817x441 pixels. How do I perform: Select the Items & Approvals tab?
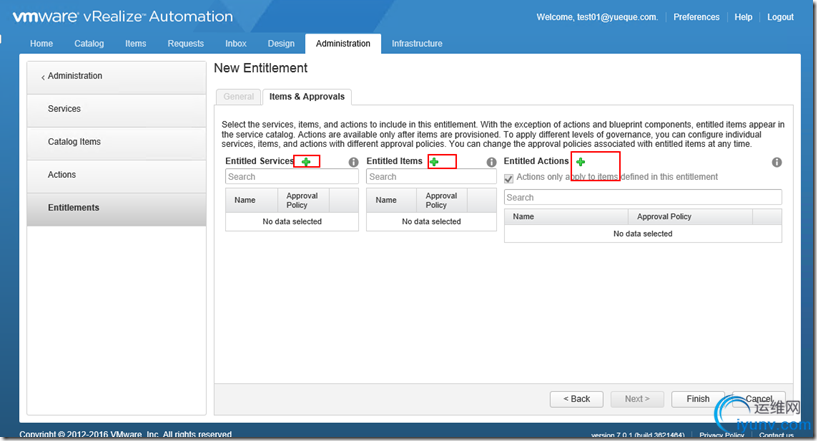click(x=307, y=96)
